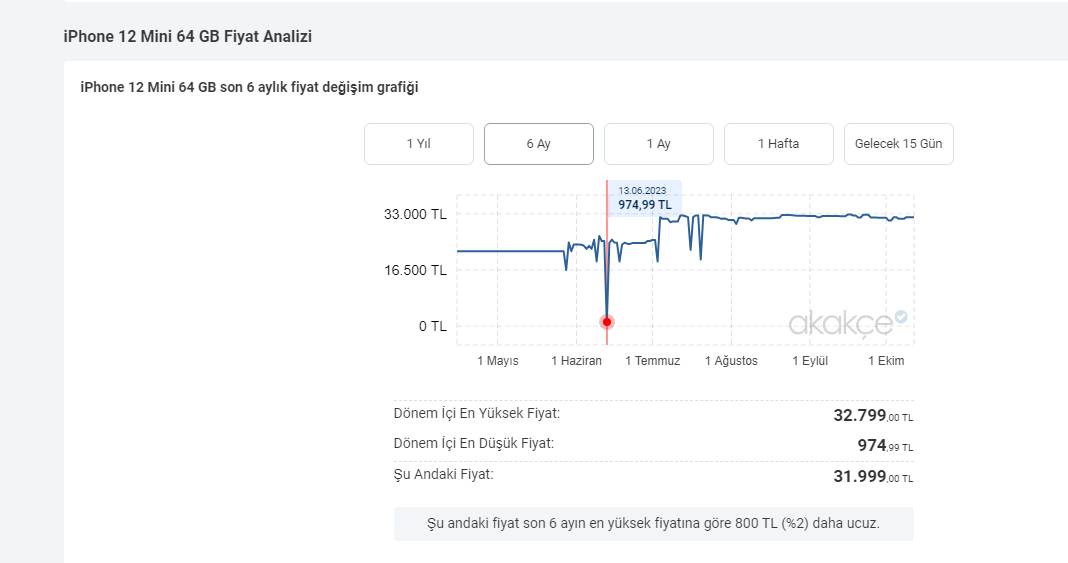Click the Şu Andaki Fiyat label
Screen dimensions: 1068x563
point(443,474)
